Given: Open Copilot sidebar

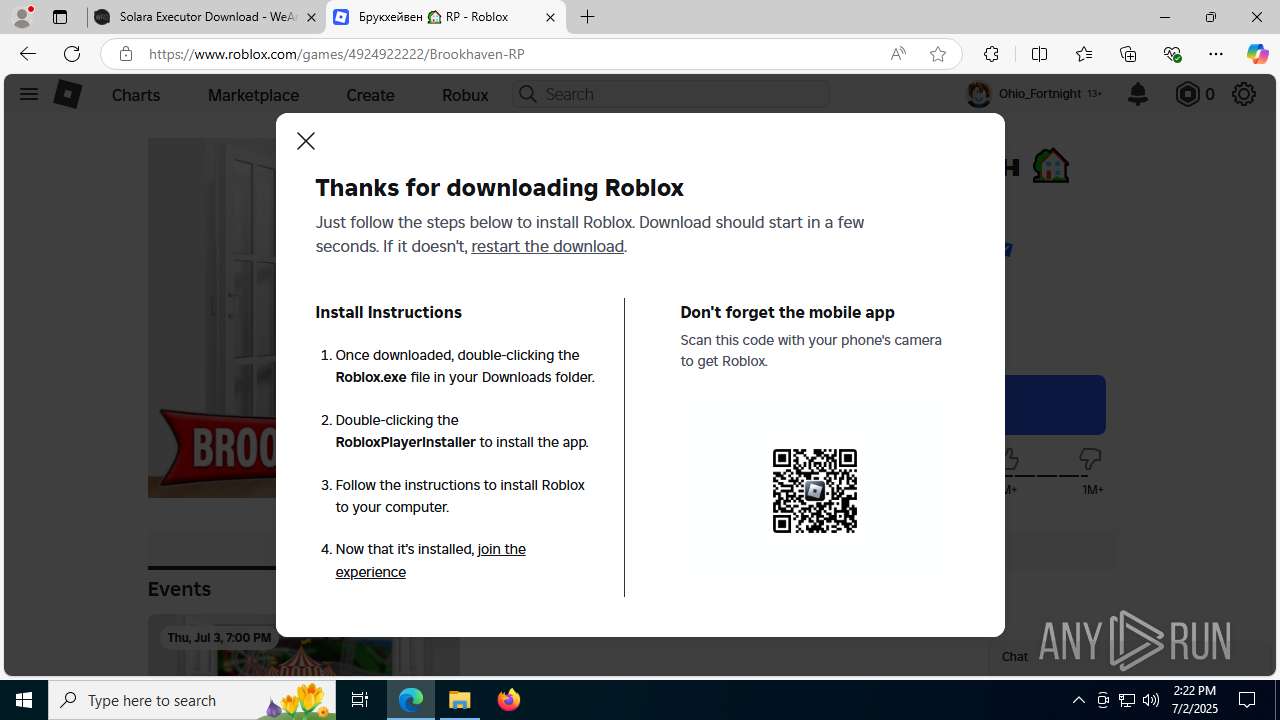Looking at the screenshot, I should click(x=1257, y=54).
